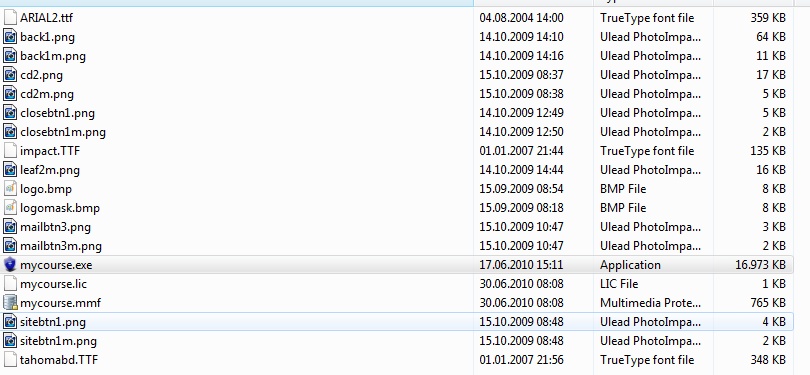Click the logomask.bmp file icon

pos(10,208)
